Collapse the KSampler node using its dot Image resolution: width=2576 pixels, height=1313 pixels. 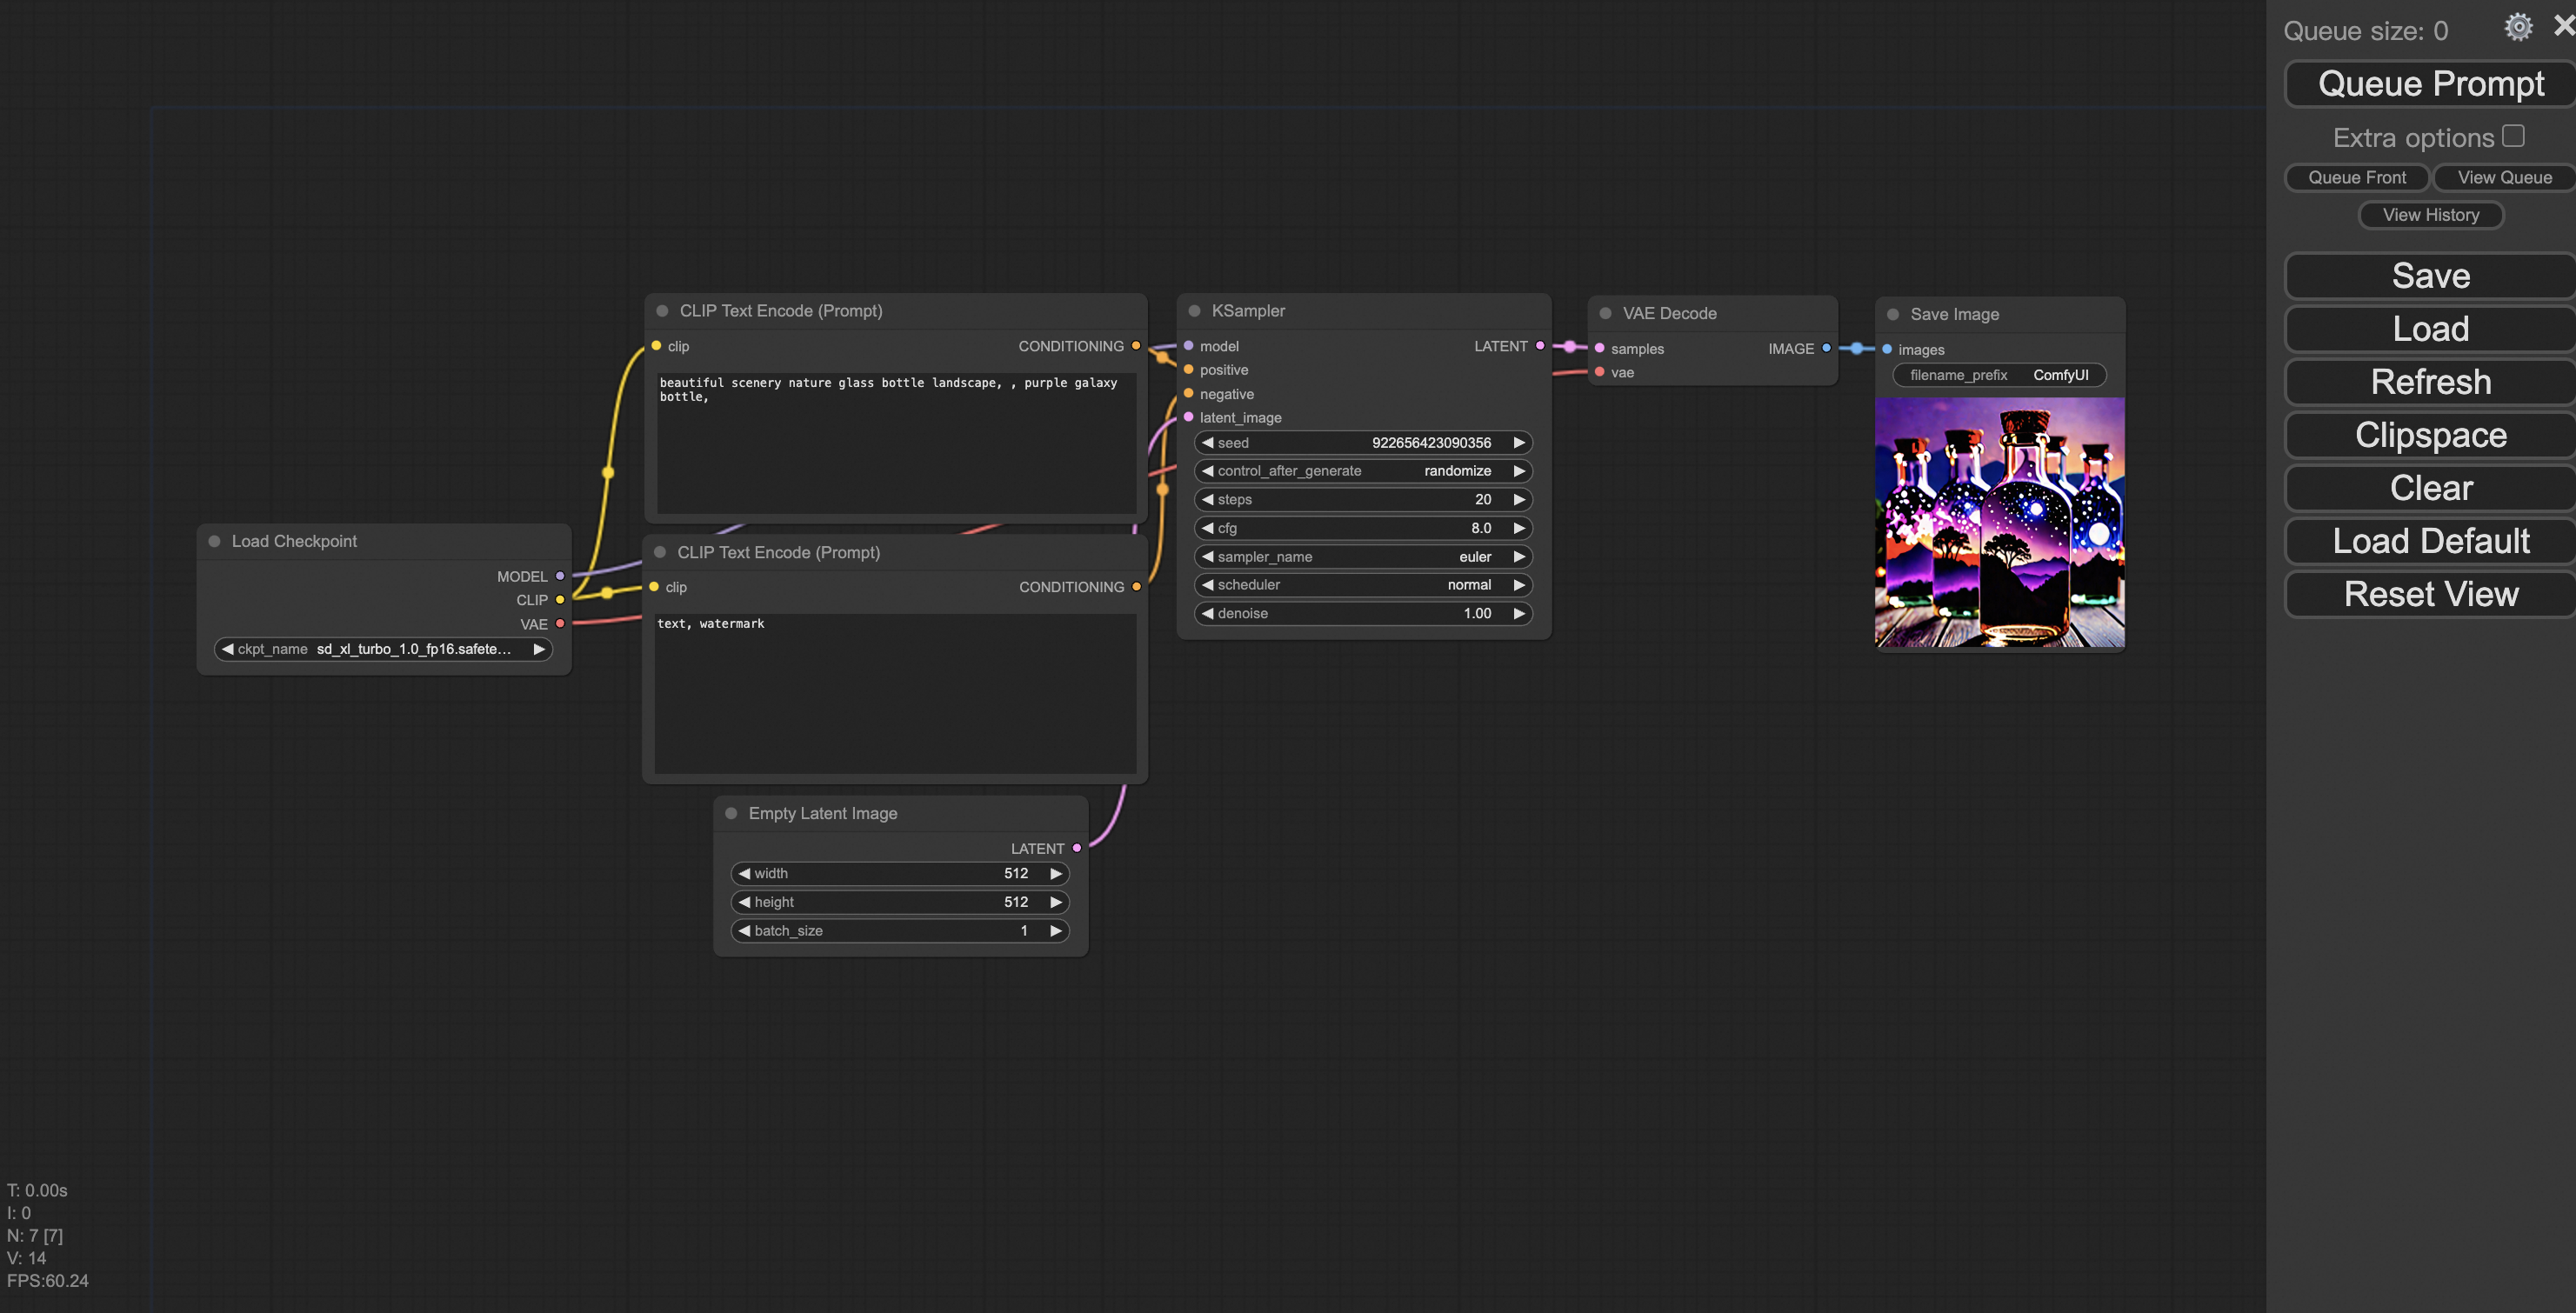(1194, 311)
